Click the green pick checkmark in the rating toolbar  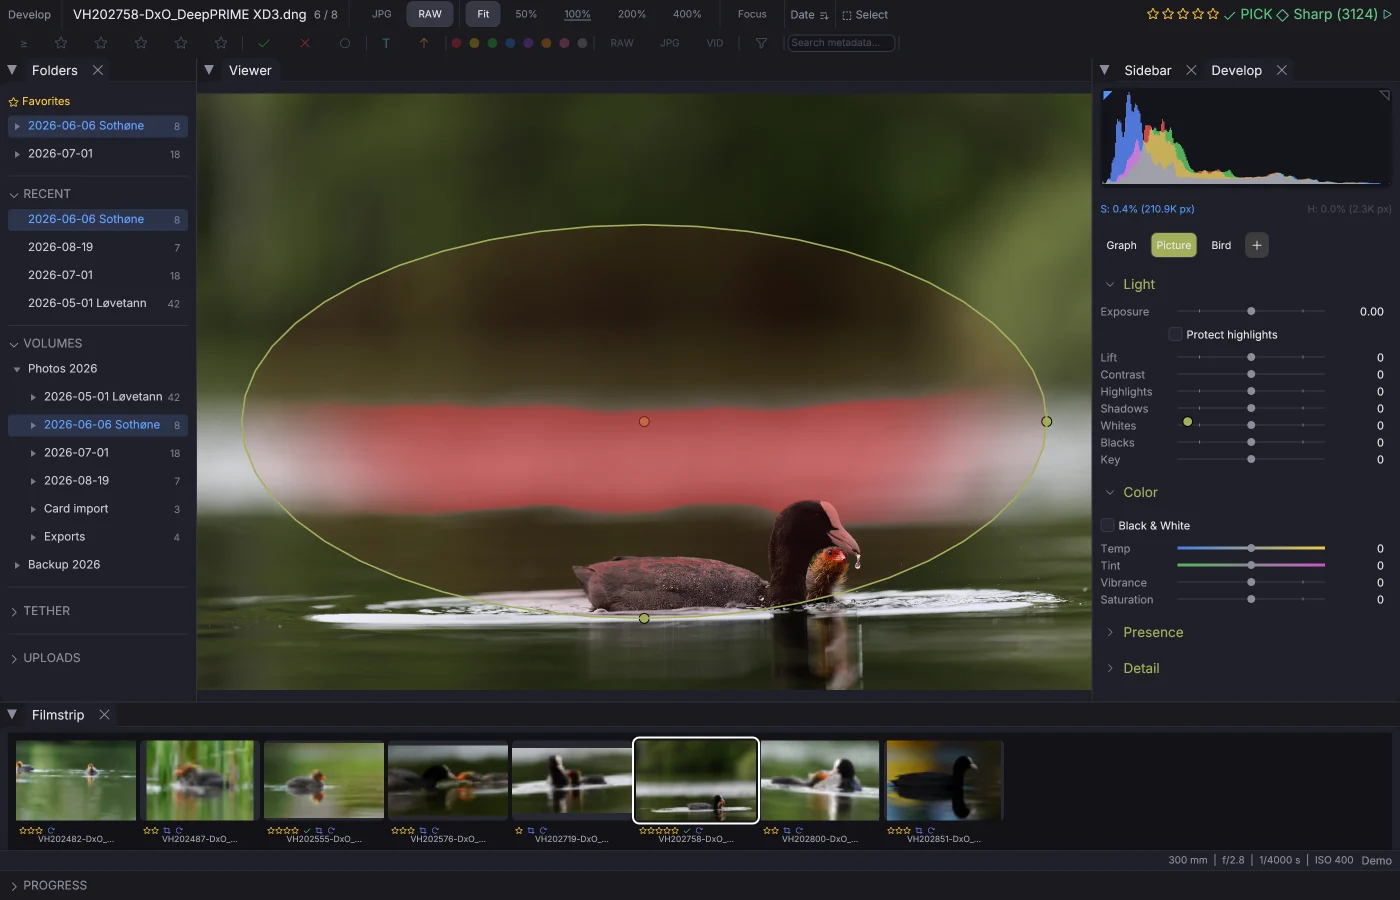tap(264, 43)
